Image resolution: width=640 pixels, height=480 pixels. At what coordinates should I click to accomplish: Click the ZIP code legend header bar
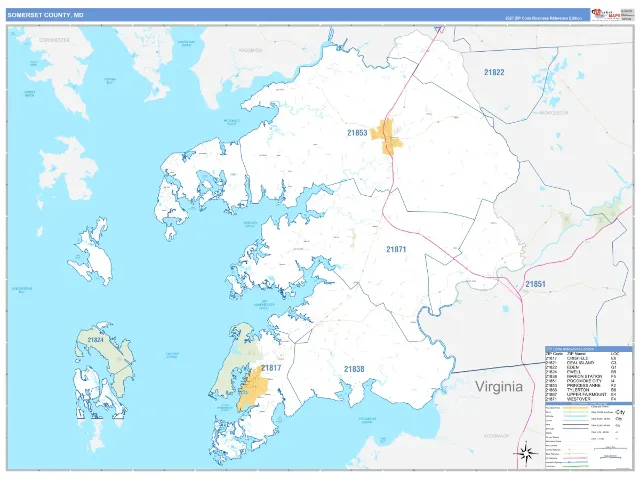coord(589,349)
